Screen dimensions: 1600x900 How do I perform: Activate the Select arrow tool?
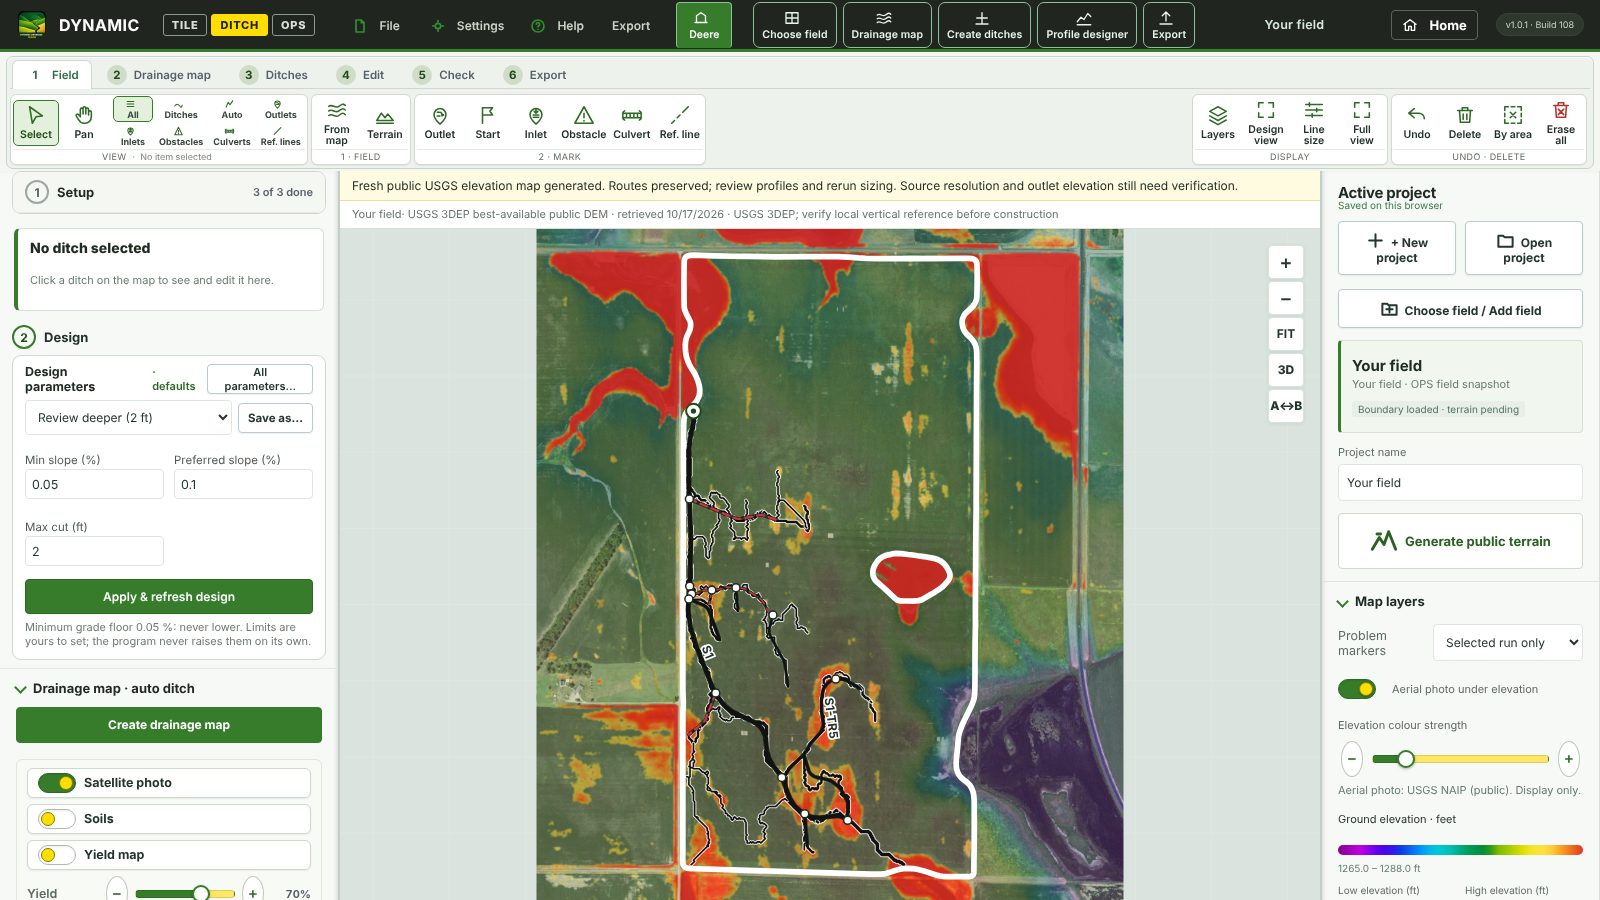coord(36,122)
